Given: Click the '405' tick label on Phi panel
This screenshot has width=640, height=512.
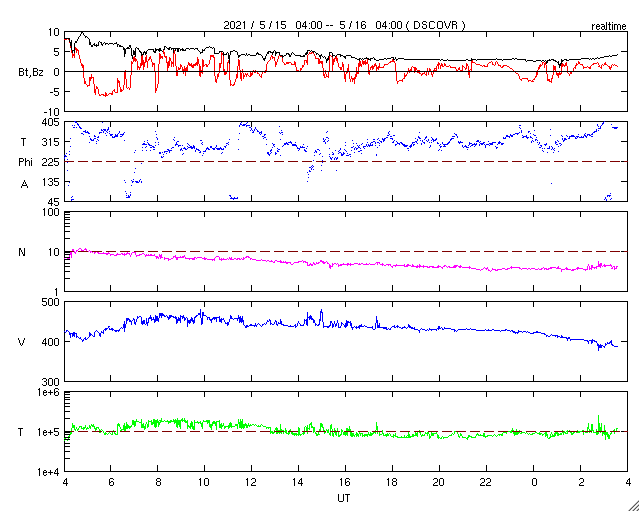Looking at the screenshot, I should tap(51, 122).
